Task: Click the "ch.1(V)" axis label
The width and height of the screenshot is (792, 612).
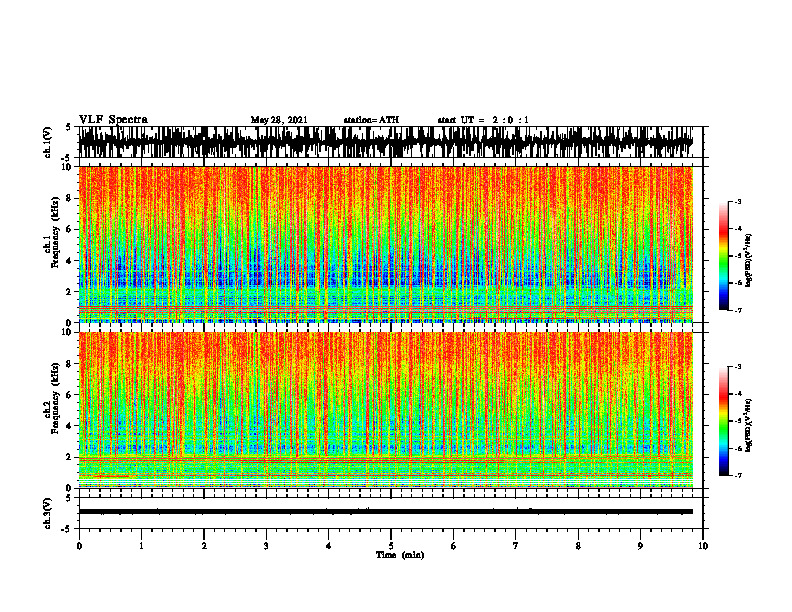Action: pyautogui.click(x=48, y=142)
